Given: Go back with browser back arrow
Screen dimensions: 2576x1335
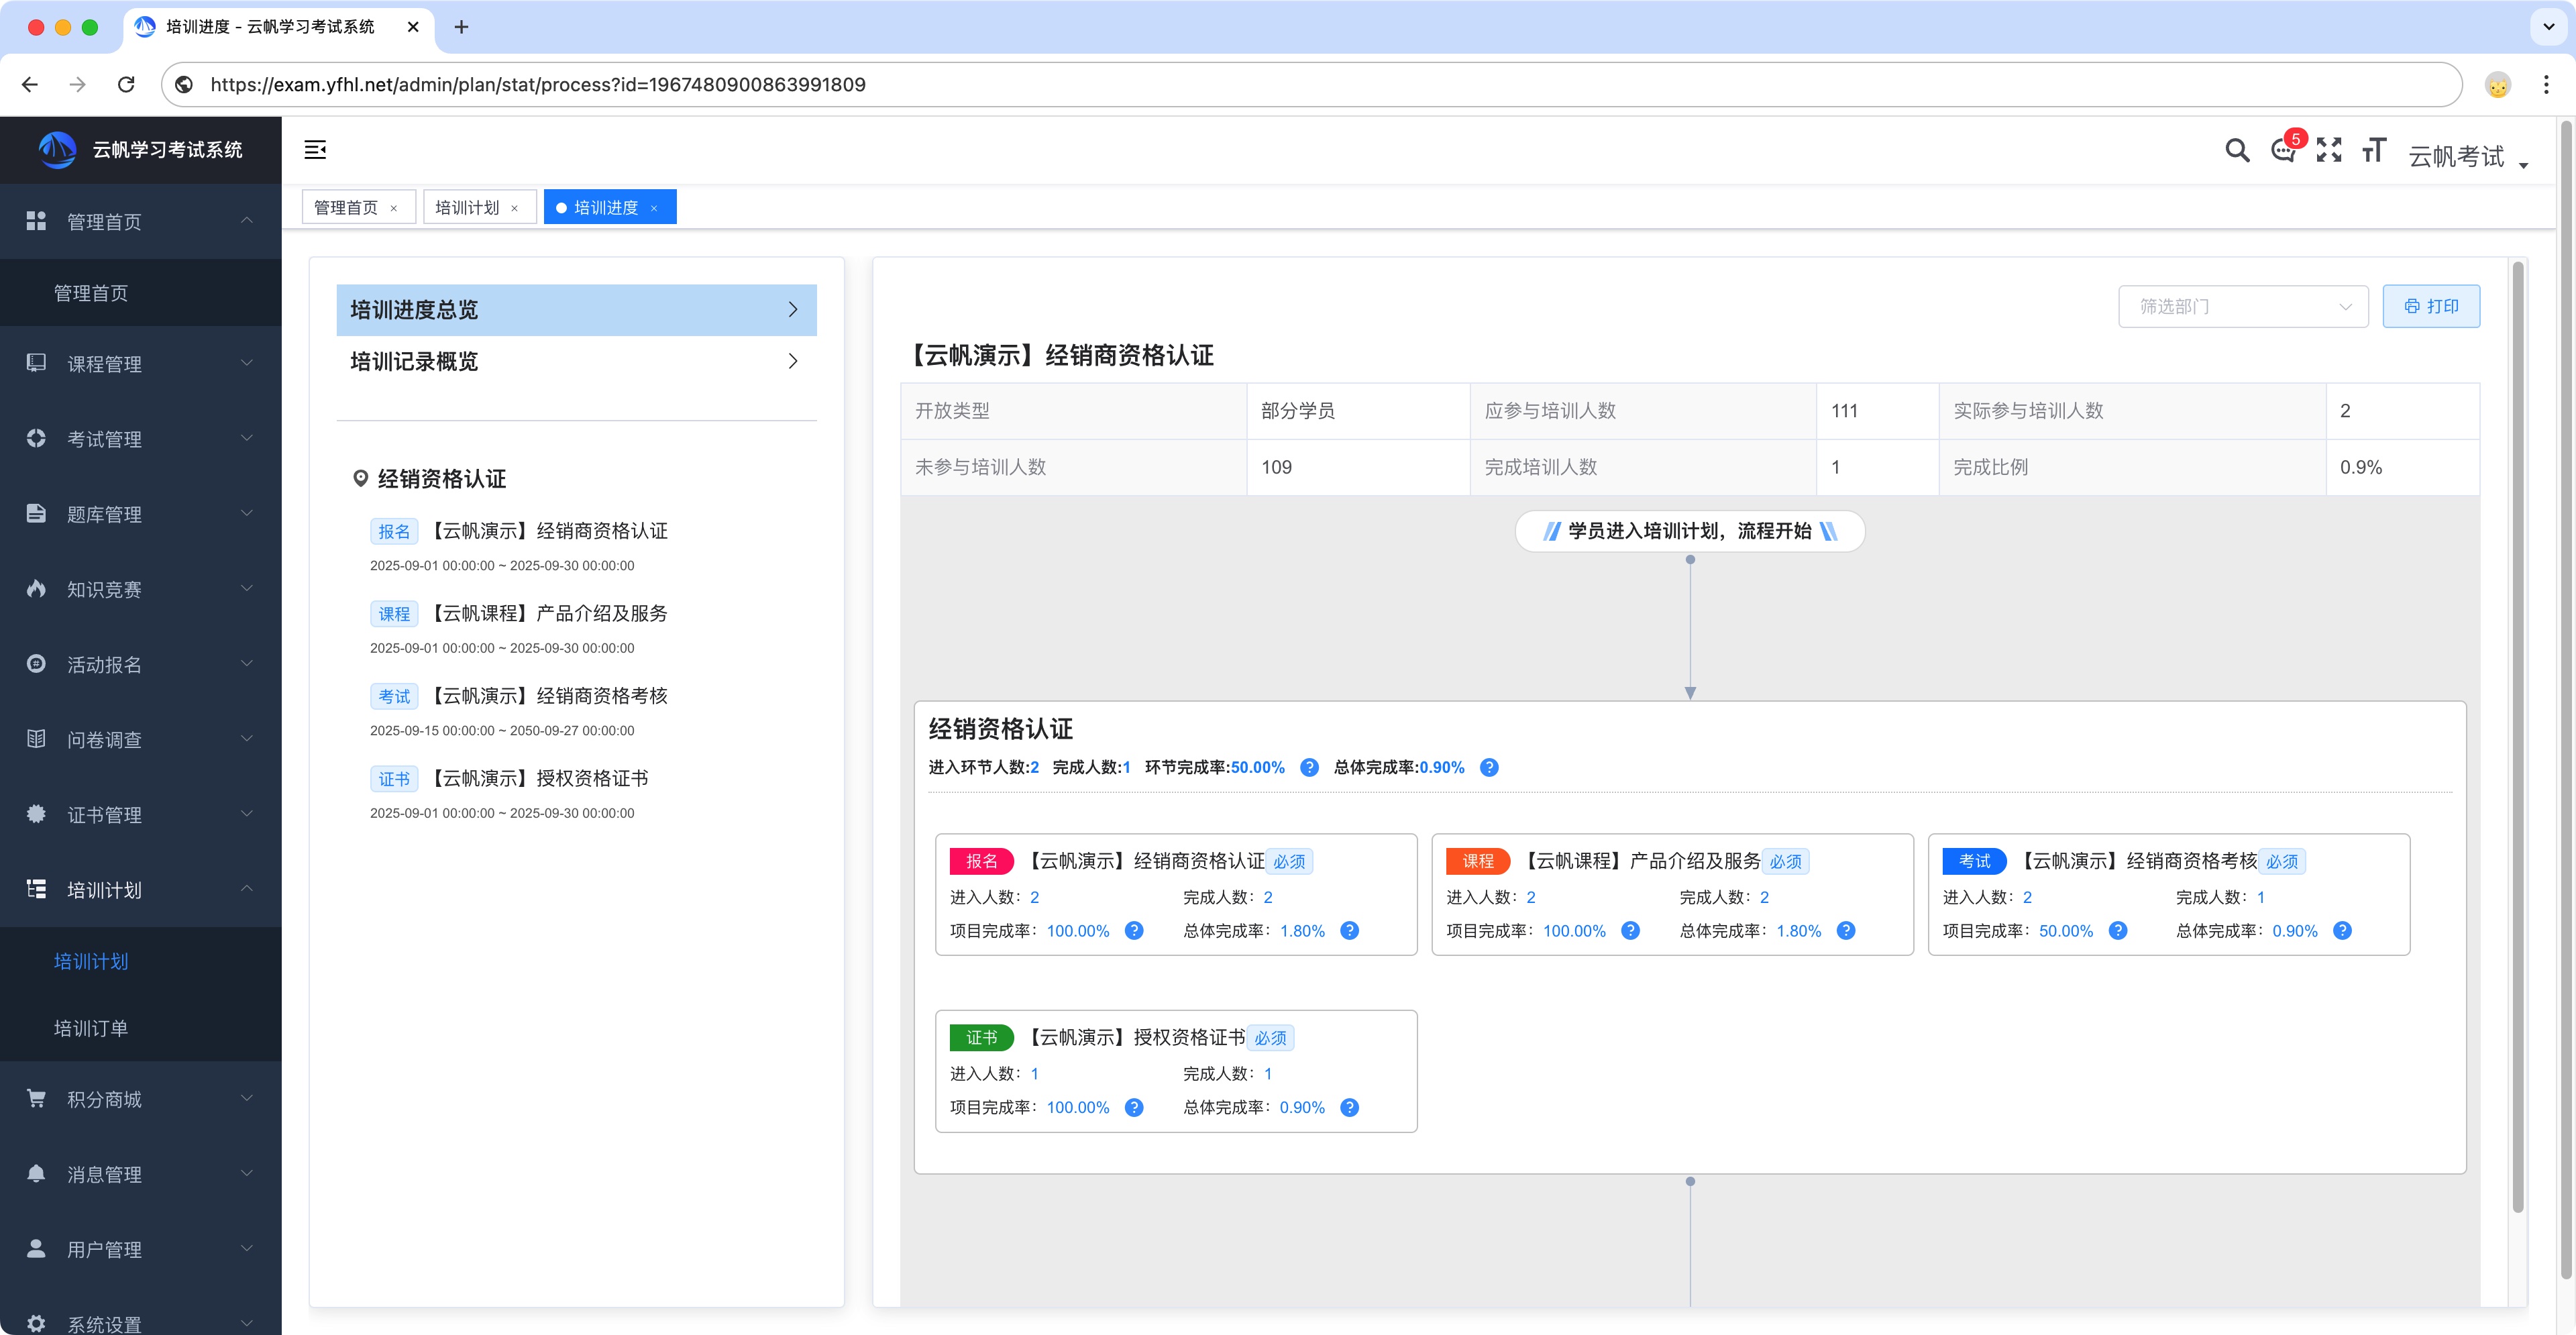Looking at the screenshot, I should pos(30,85).
